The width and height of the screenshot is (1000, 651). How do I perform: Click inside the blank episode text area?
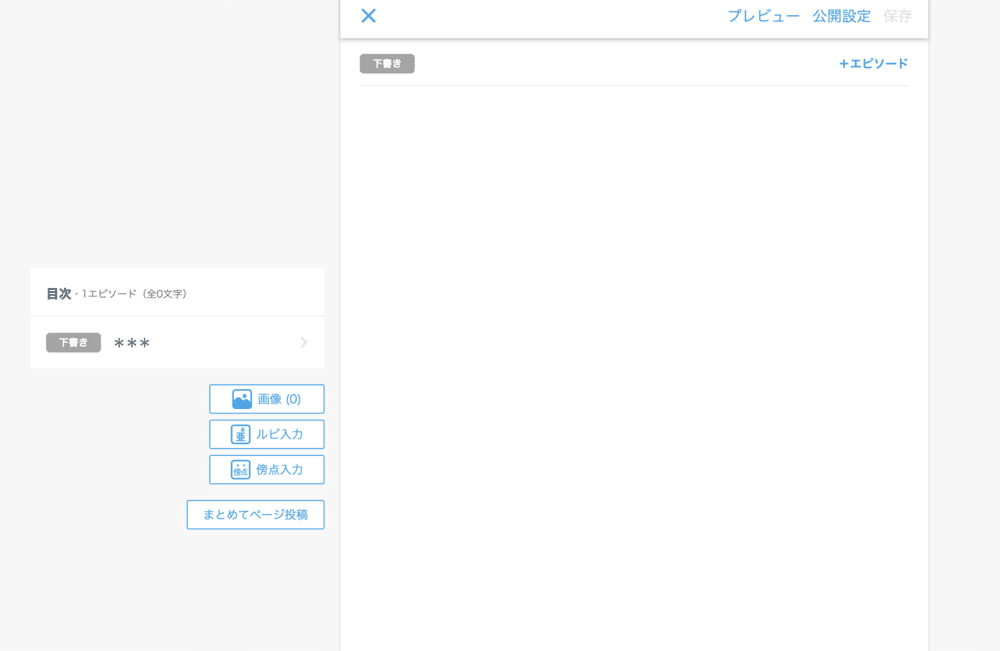[633, 300]
